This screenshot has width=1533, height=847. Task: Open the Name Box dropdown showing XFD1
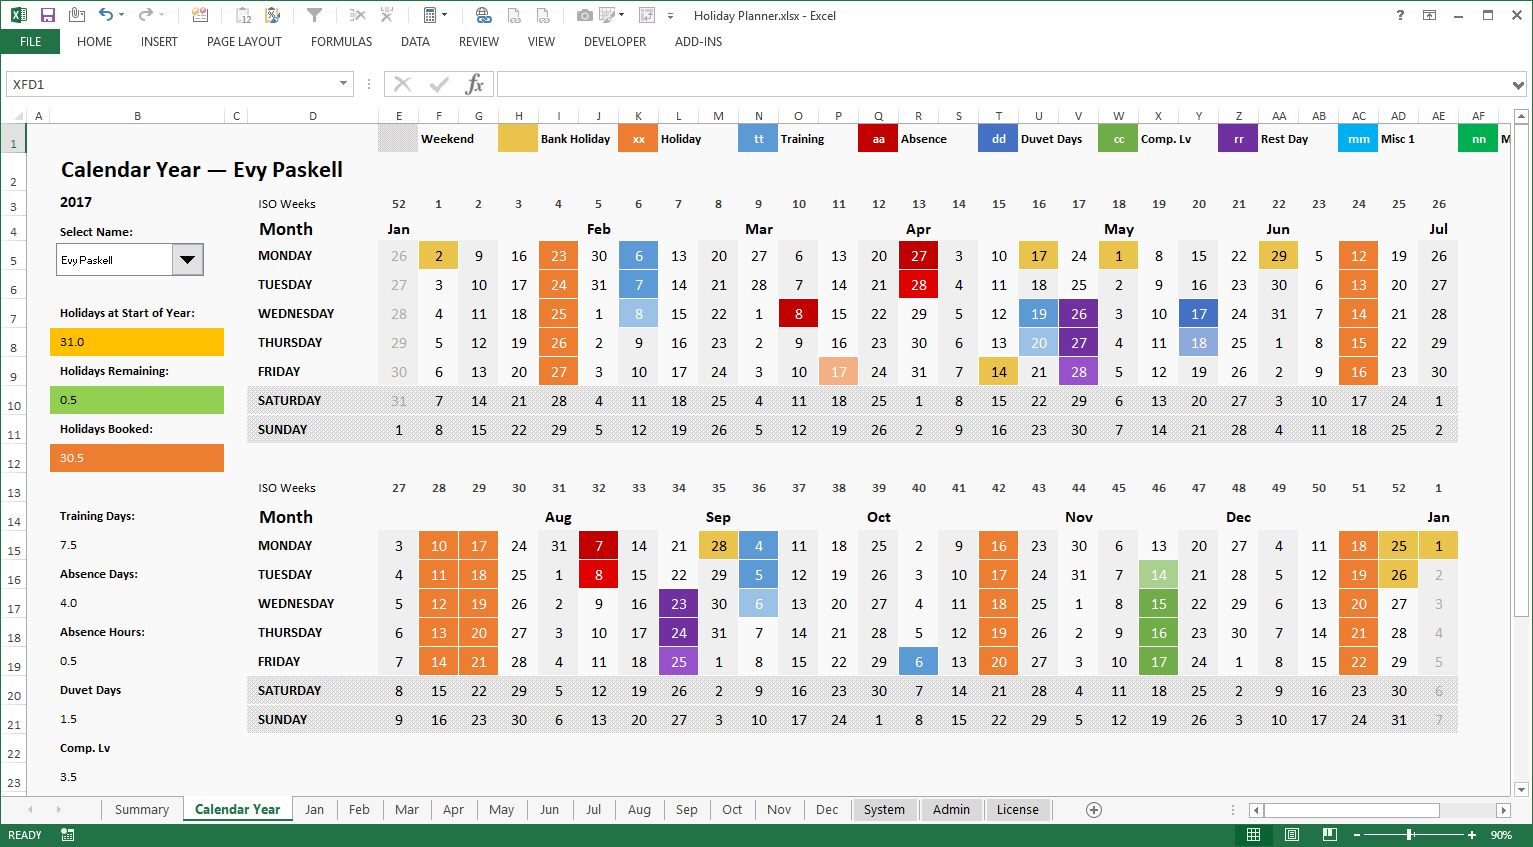pyautogui.click(x=344, y=84)
